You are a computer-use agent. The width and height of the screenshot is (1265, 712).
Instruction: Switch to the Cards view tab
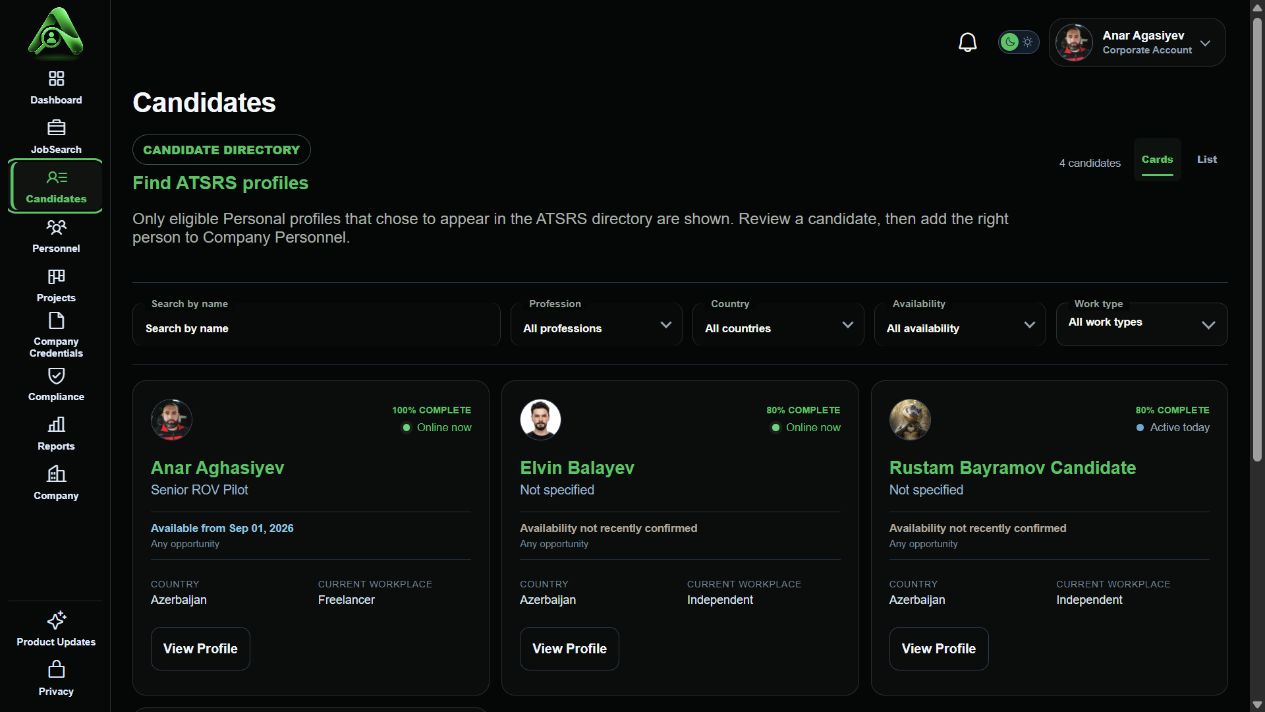click(x=1157, y=160)
